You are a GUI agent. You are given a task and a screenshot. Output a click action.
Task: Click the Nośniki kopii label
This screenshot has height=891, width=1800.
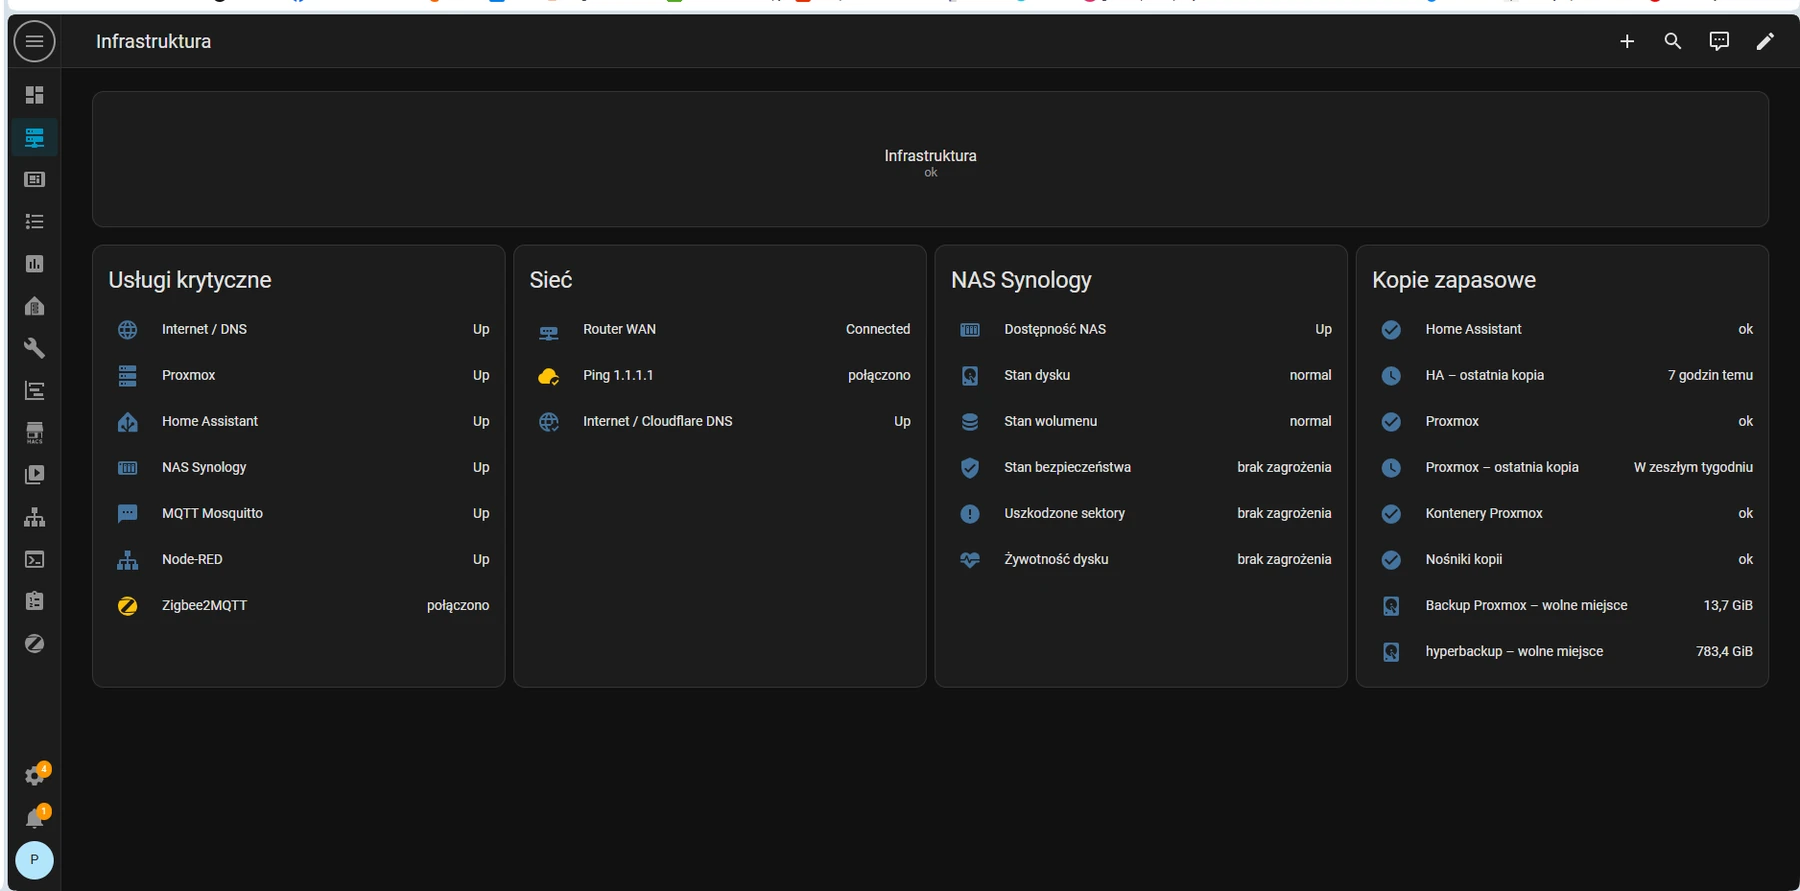coord(1464,559)
